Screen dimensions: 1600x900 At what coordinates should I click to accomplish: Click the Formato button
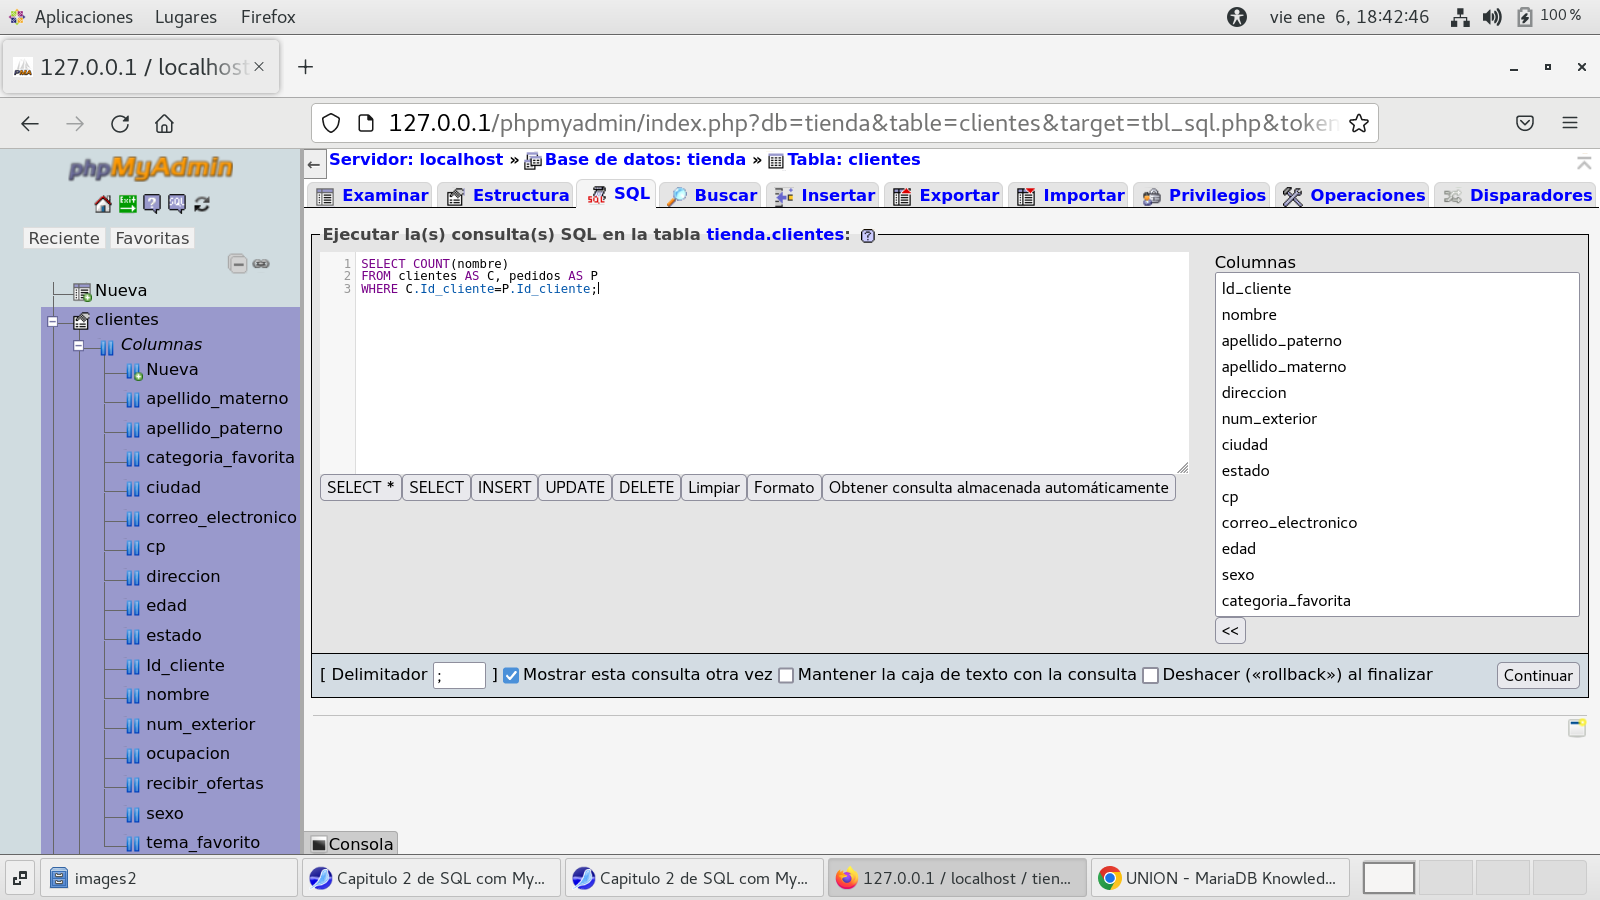[783, 488]
